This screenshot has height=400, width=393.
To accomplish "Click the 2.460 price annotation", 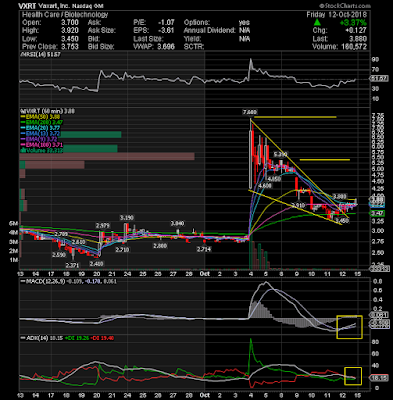I will tap(97, 264).
